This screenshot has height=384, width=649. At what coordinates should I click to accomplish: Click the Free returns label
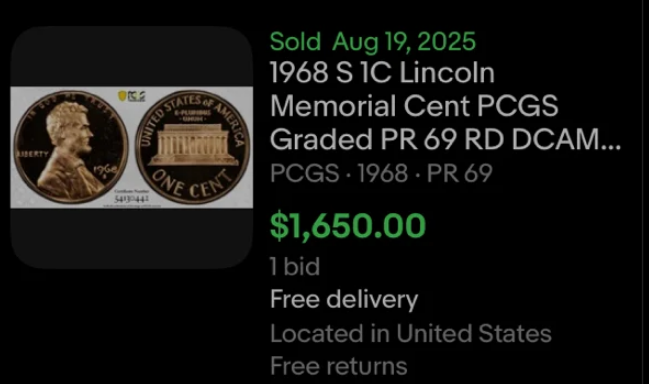click(339, 366)
